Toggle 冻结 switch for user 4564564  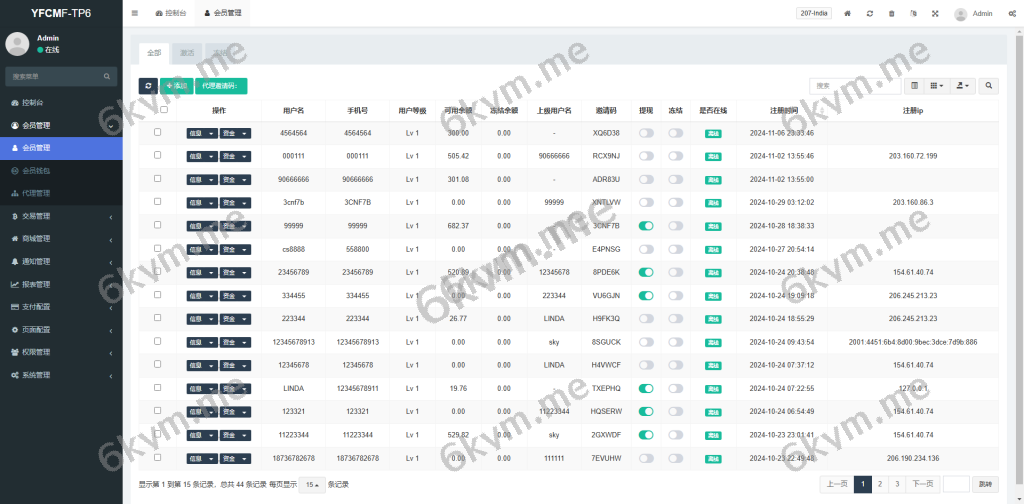point(676,132)
